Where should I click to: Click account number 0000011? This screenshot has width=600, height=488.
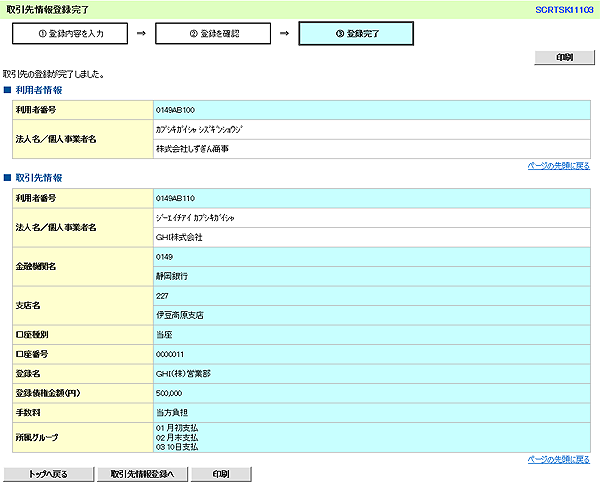[170, 354]
